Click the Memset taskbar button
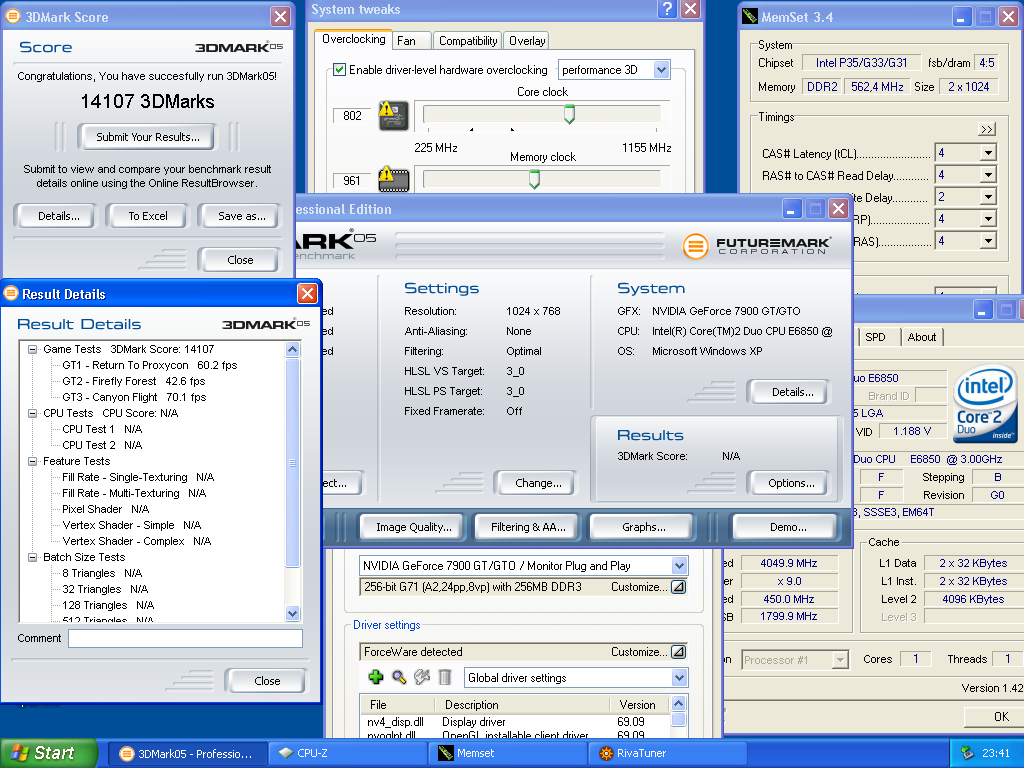The height and width of the screenshot is (768, 1024). [x=509, y=754]
